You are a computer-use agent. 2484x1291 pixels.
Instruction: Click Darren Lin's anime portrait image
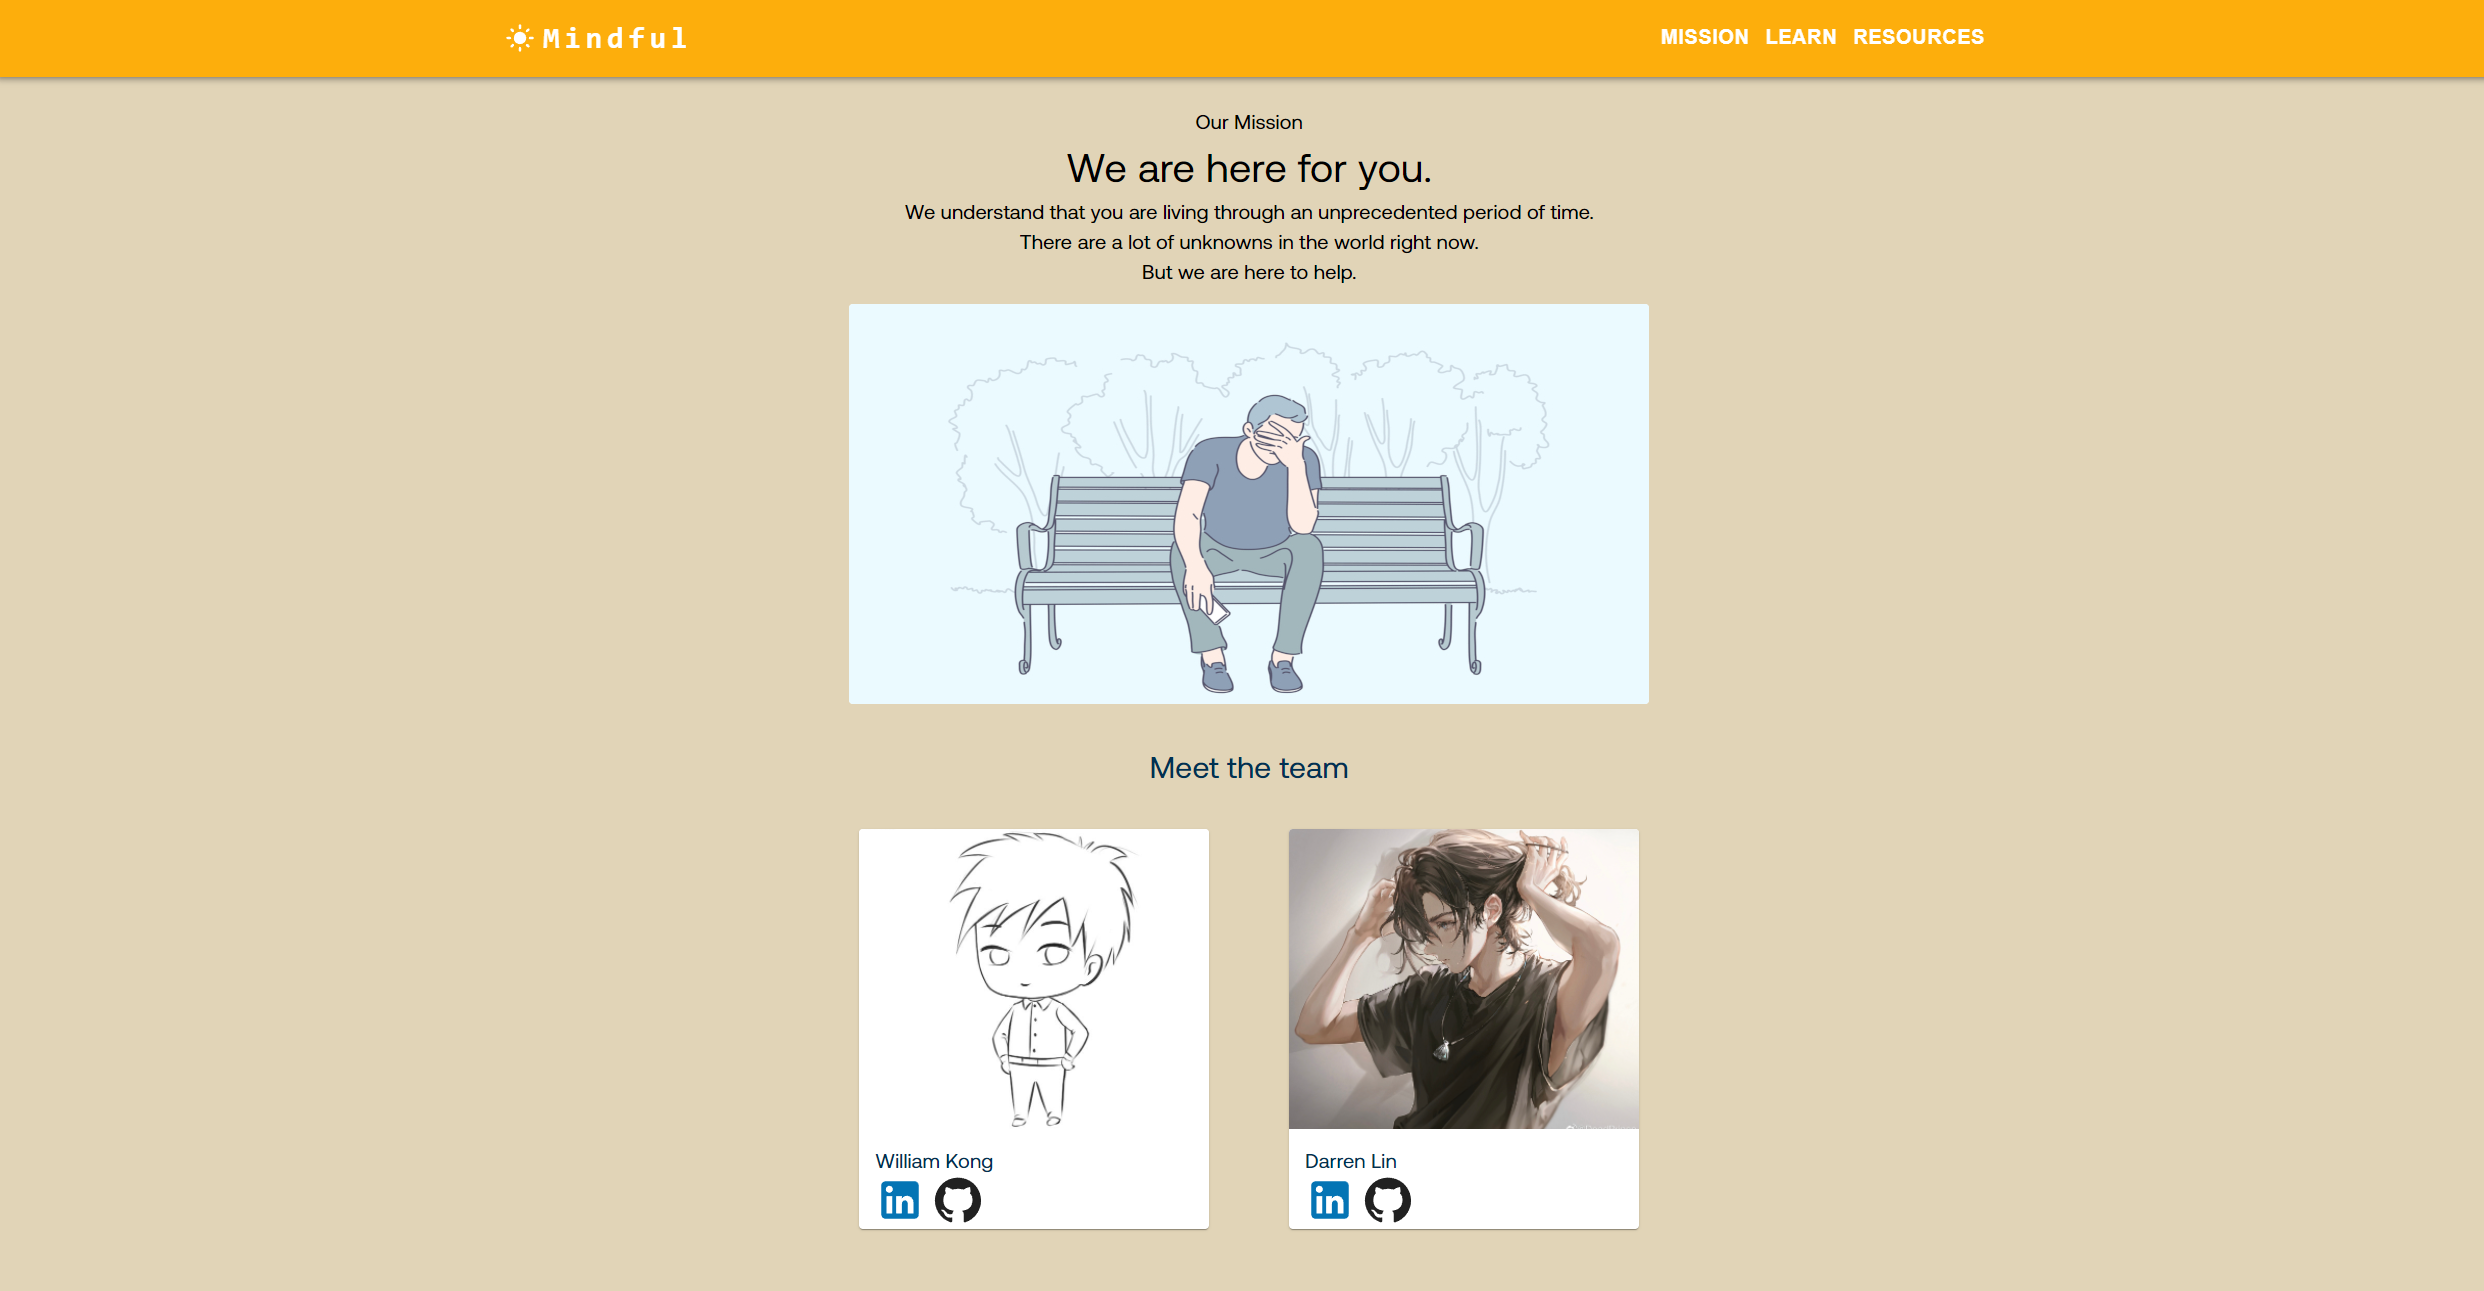[x=1464, y=979]
